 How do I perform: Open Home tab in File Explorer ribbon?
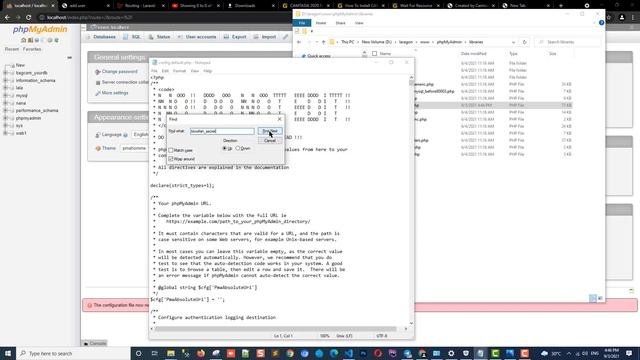click(321, 23)
